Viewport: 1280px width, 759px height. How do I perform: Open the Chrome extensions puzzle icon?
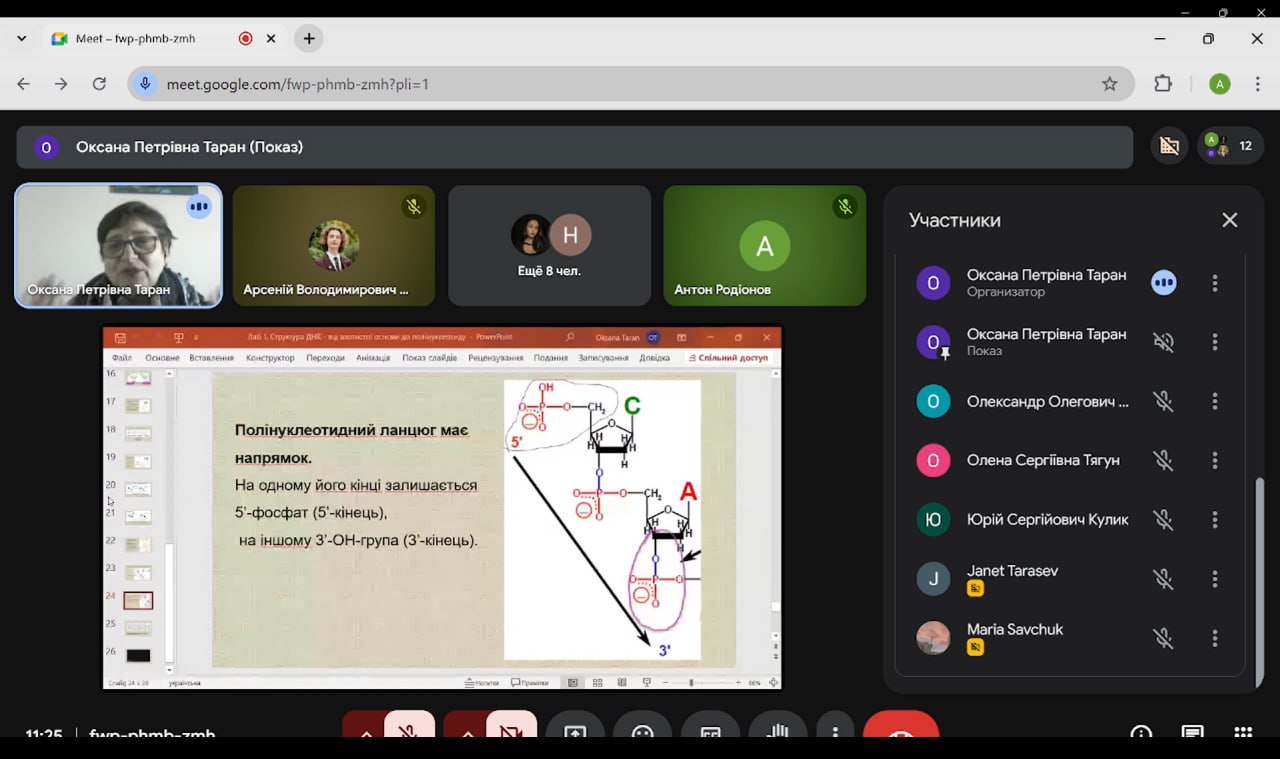pyautogui.click(x=1163, y=84)
